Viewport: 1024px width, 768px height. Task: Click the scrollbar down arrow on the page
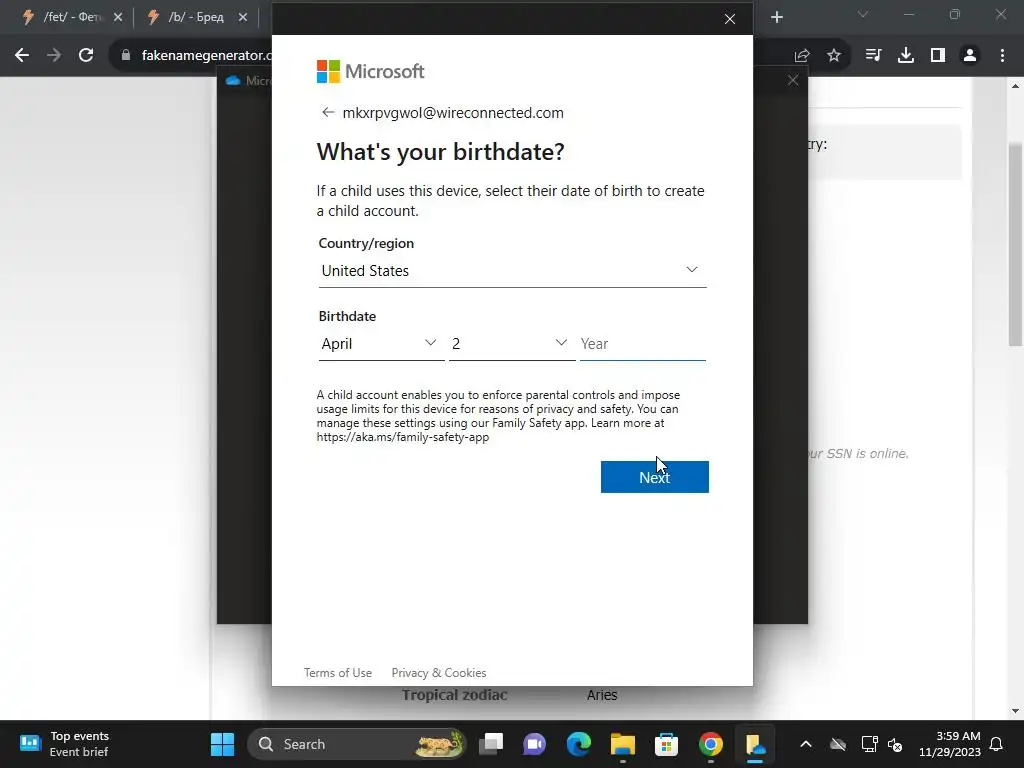point(1015,711)
